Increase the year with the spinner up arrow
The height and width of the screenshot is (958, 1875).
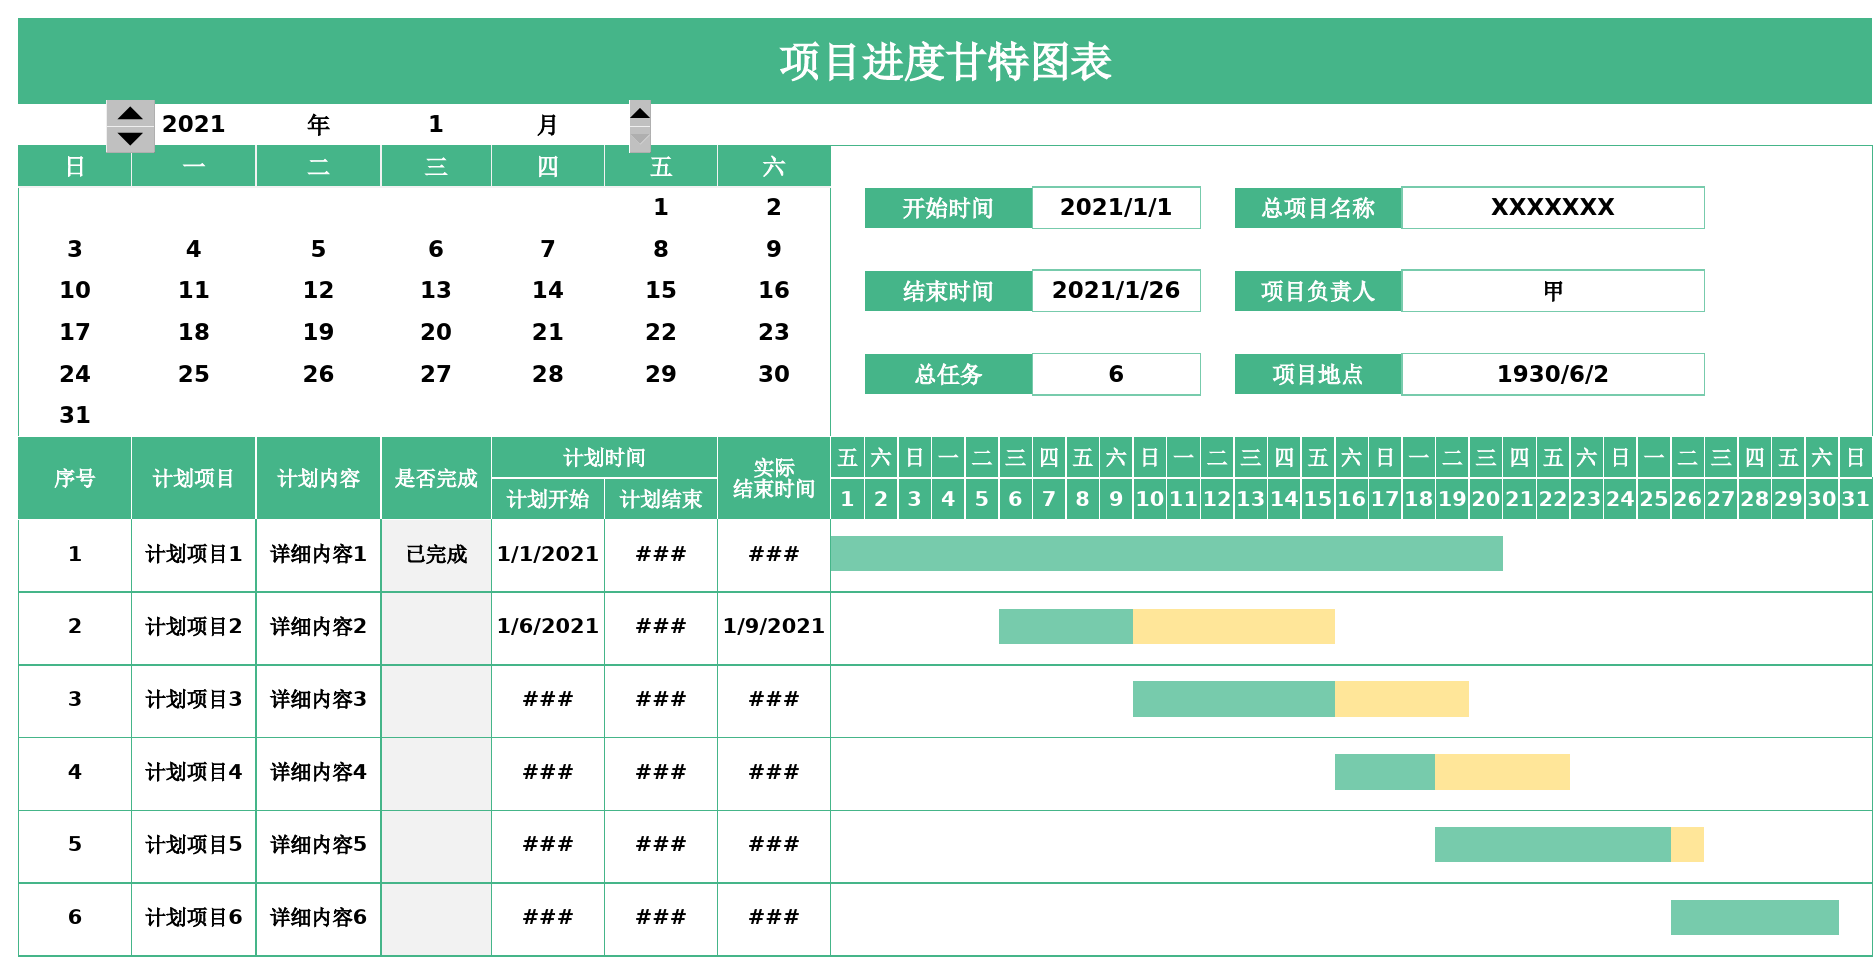[131, 113]
